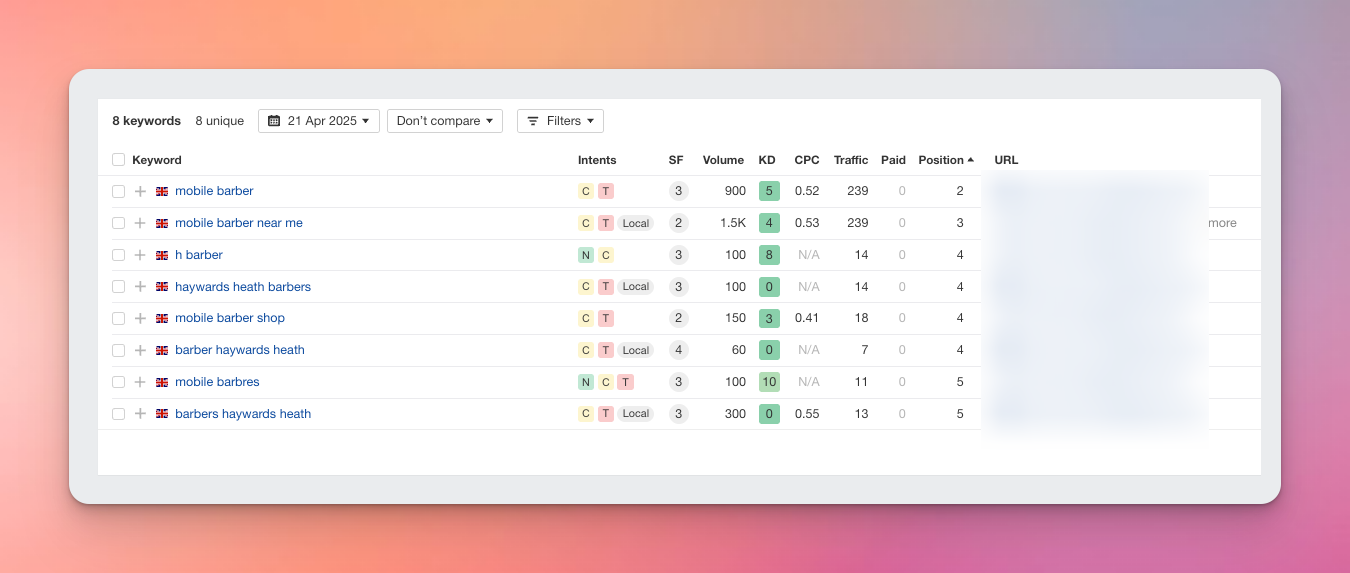Click the UK flag icon of 'h barber'
The image size is (1350, 573).
coord(162,255)
